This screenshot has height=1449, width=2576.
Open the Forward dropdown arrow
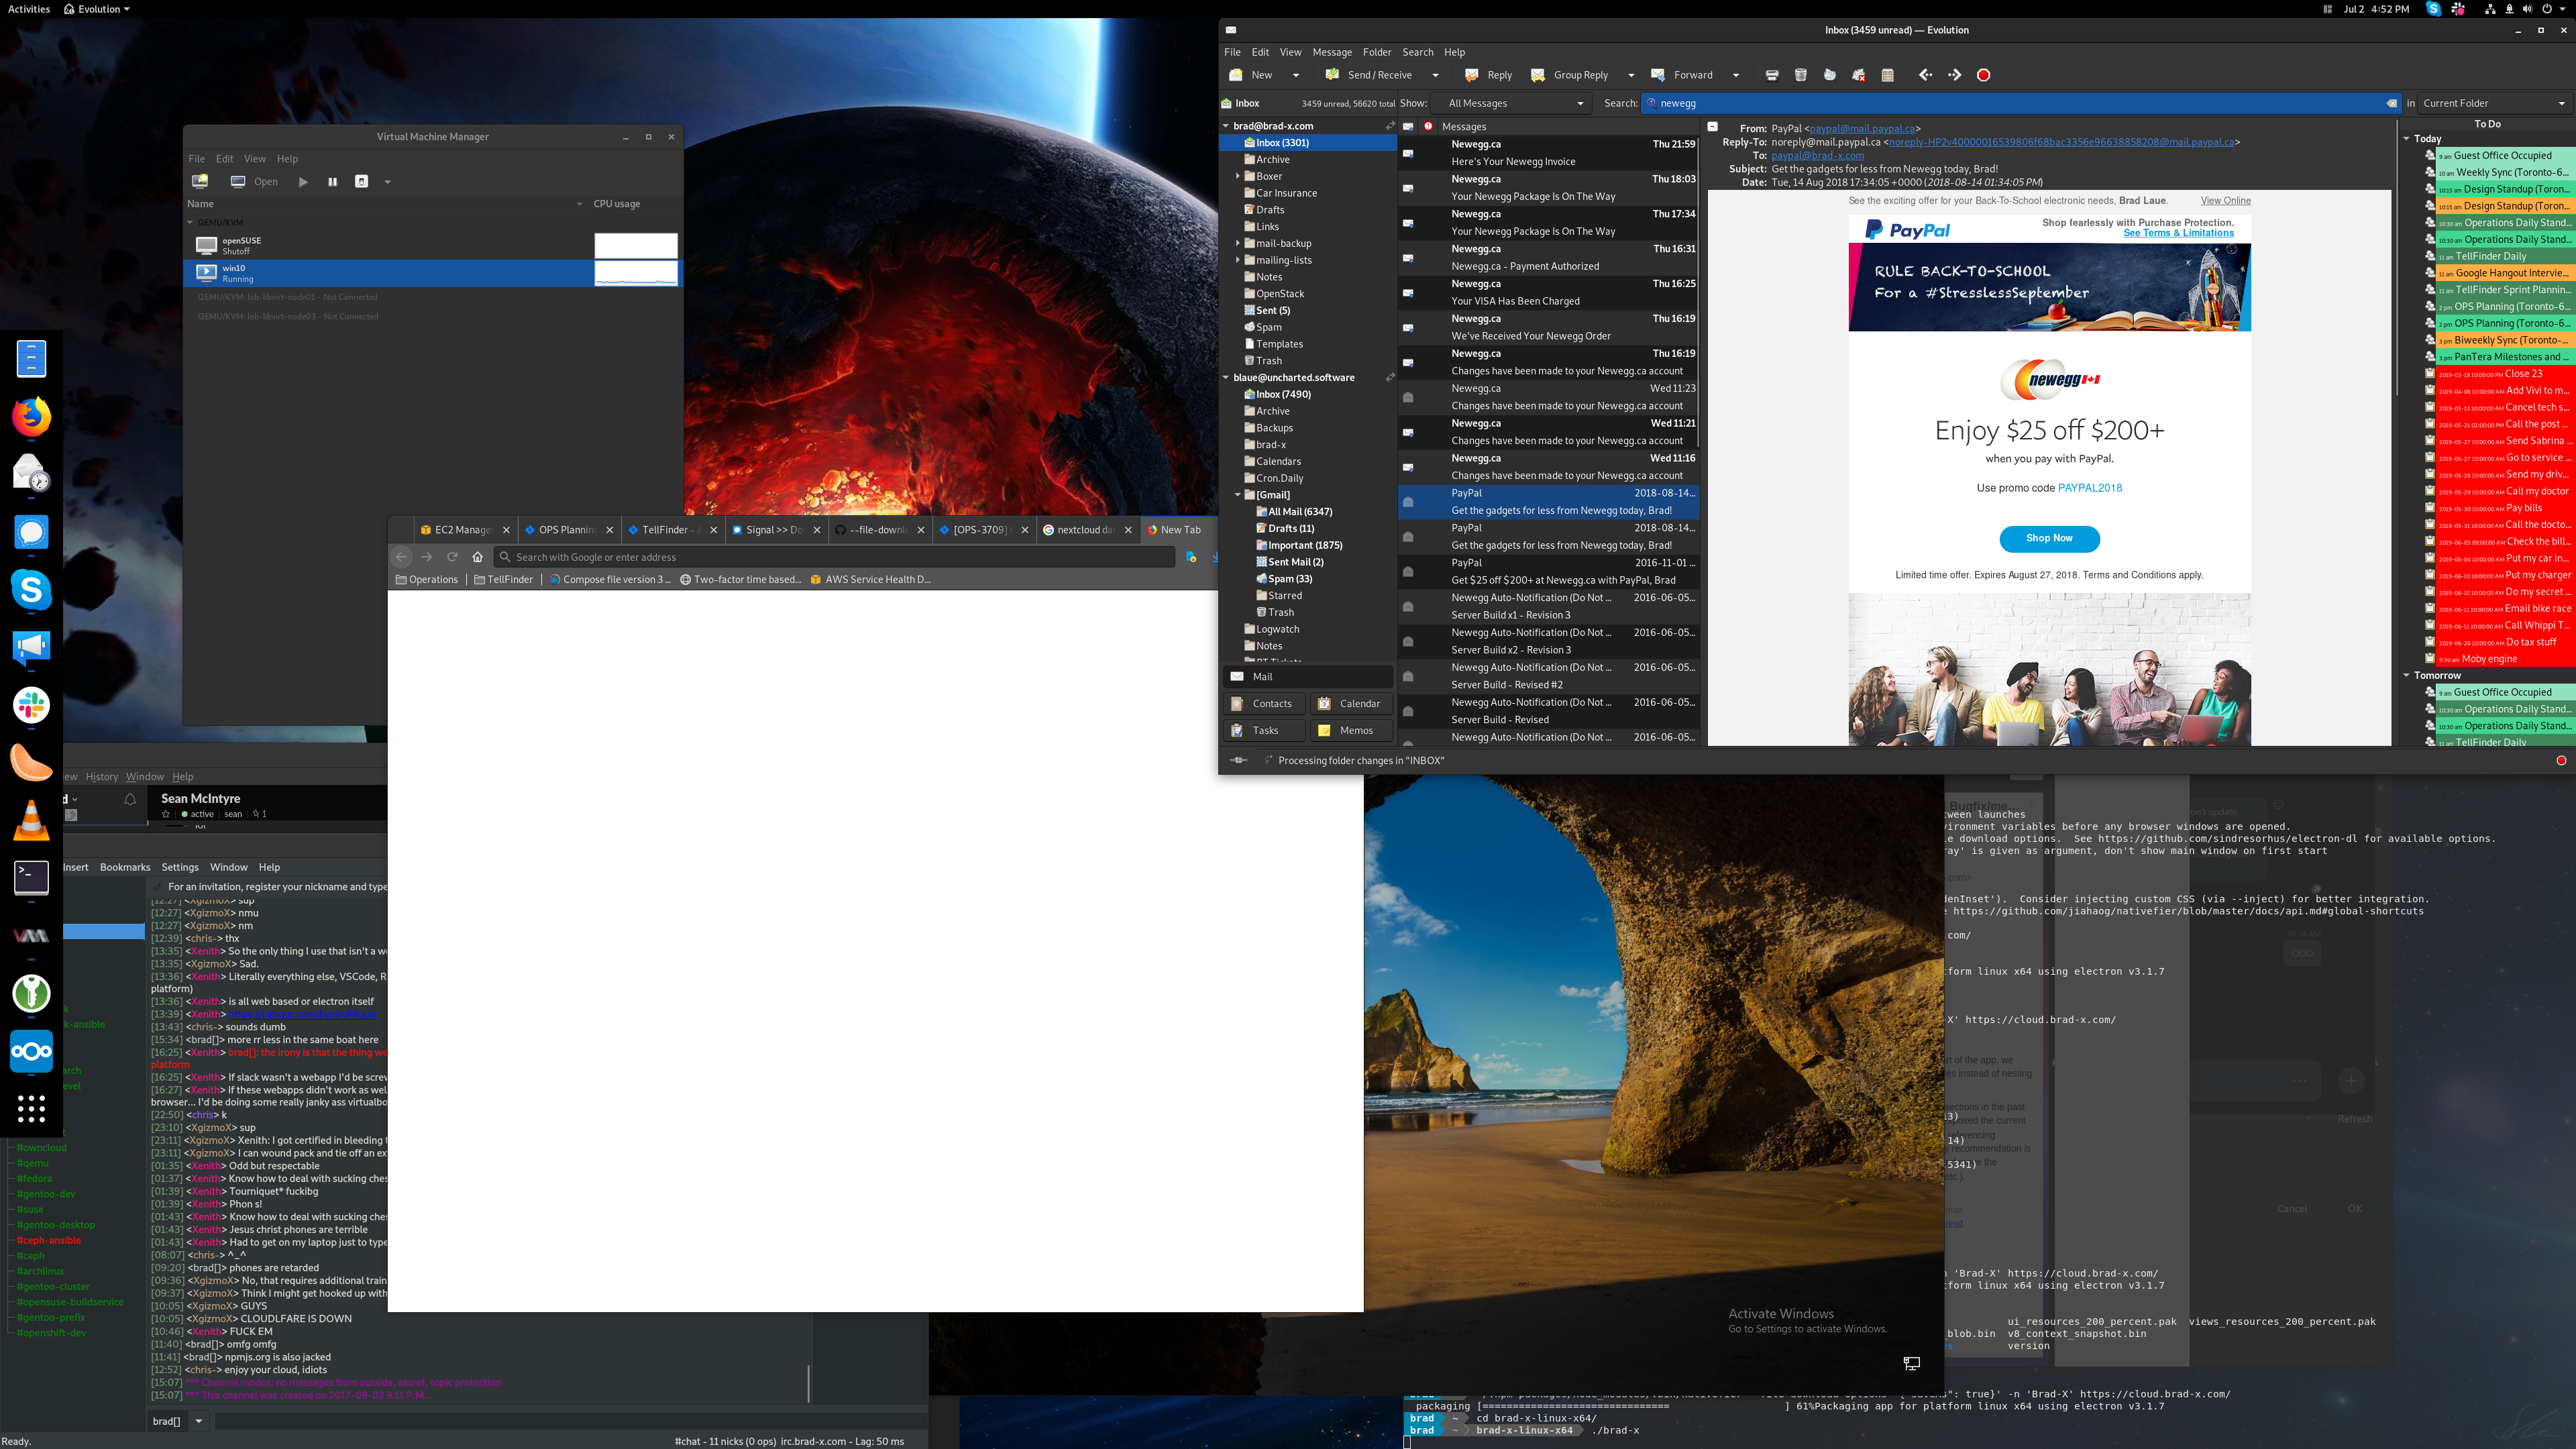click(1736, 75)
